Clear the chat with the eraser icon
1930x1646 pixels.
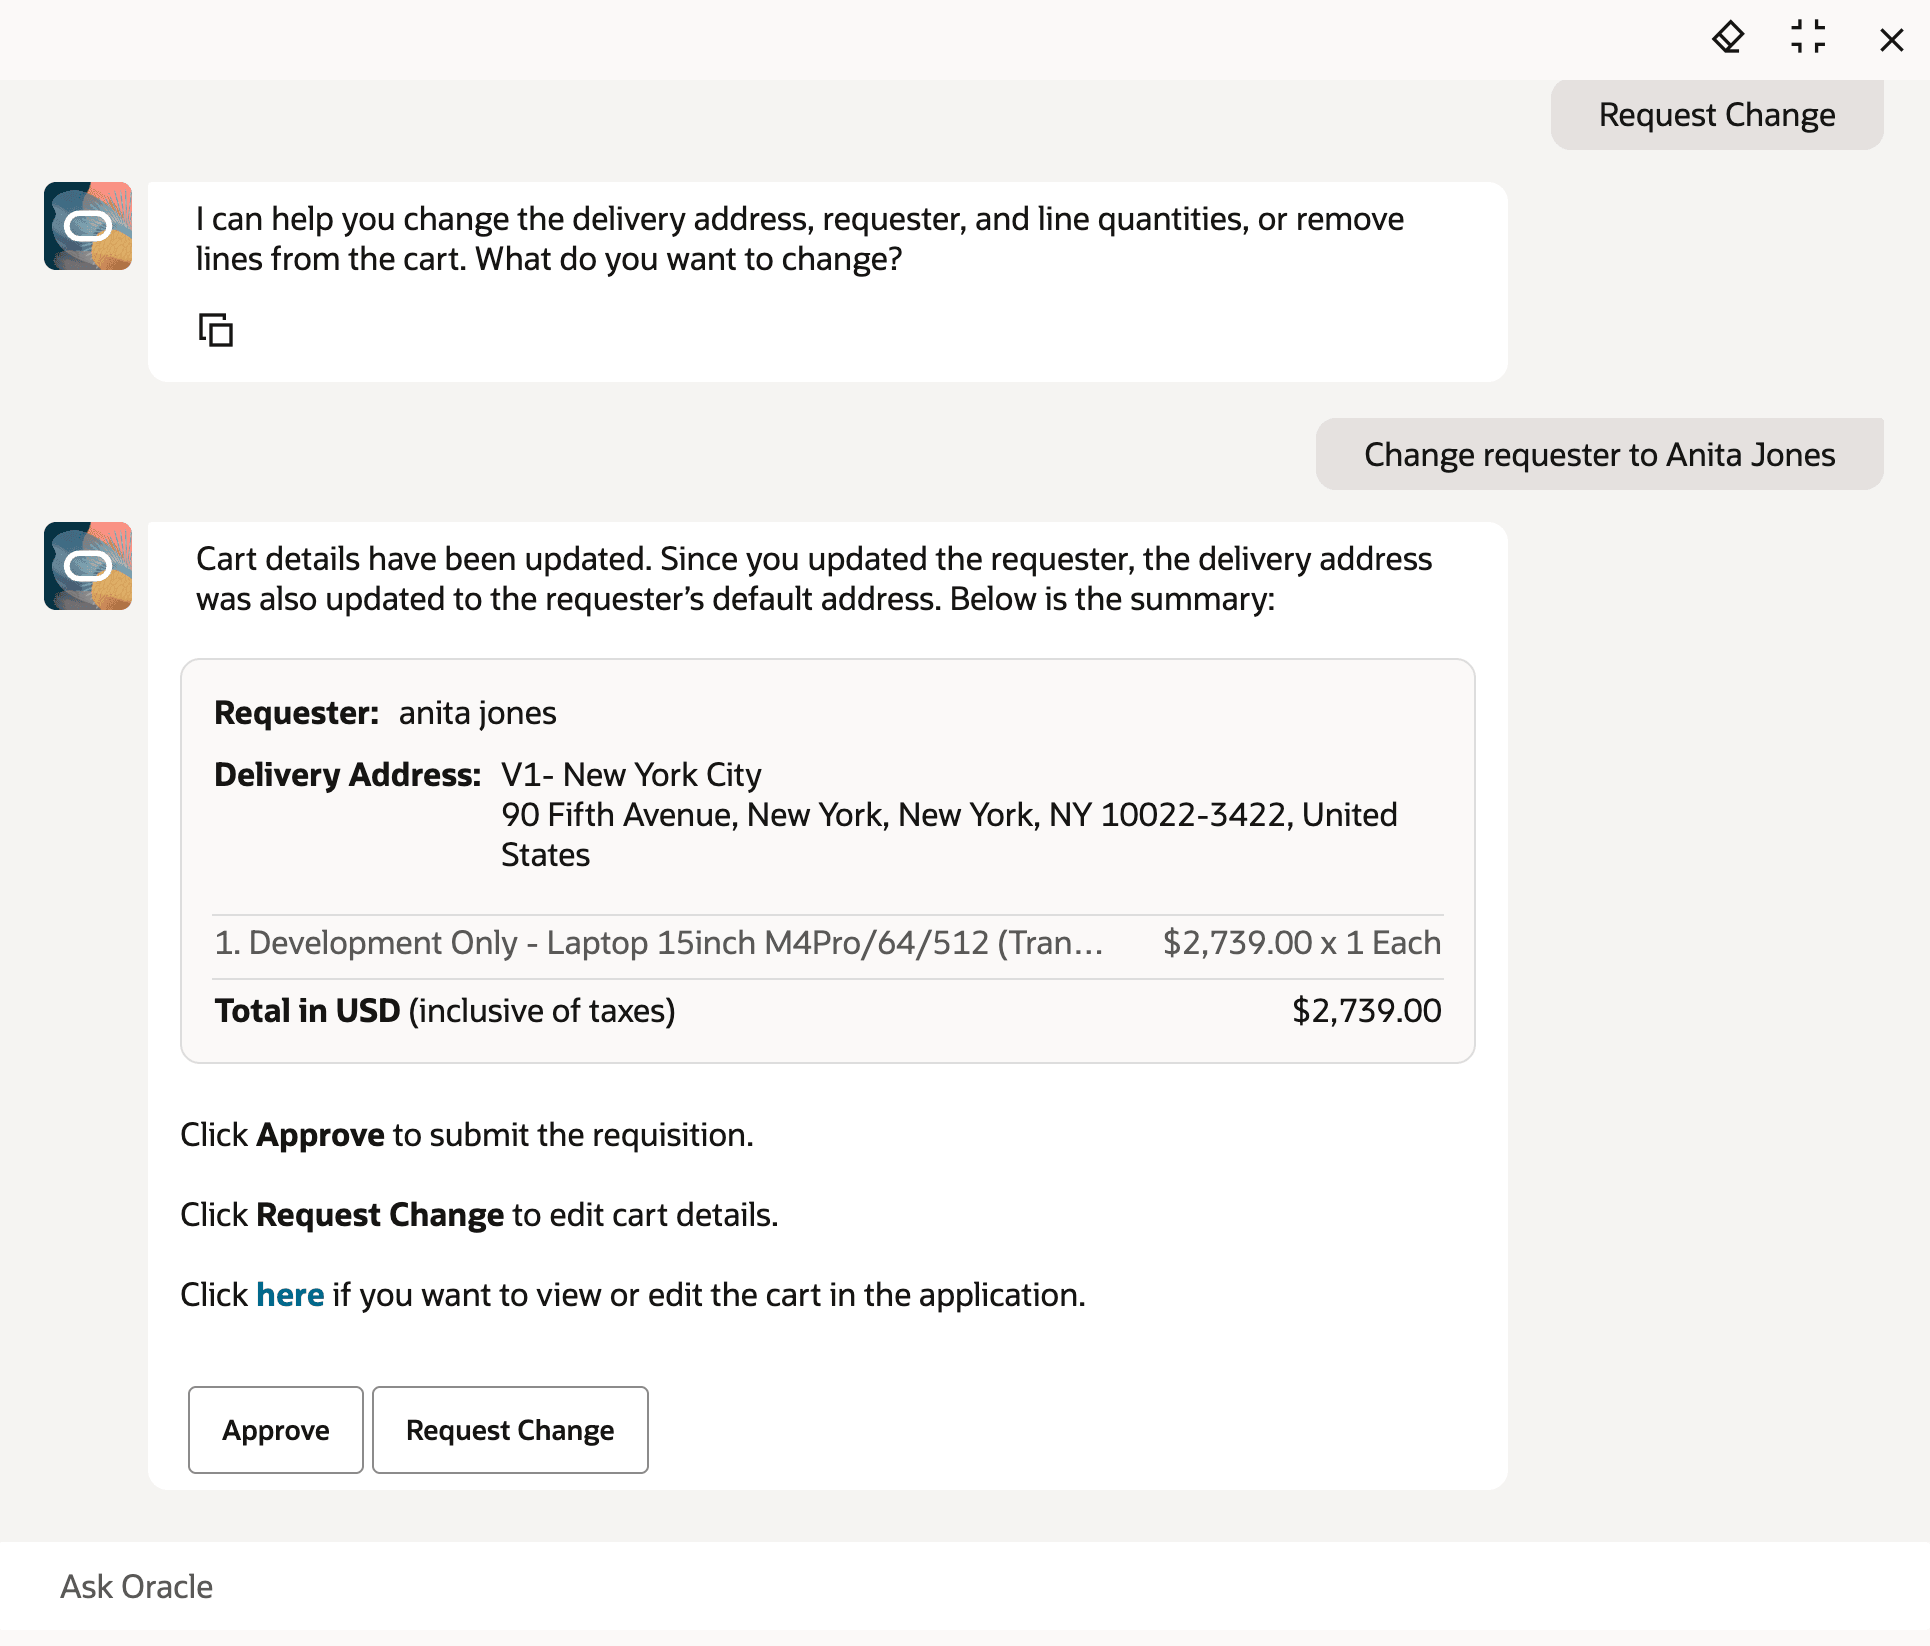(1728, 39)
